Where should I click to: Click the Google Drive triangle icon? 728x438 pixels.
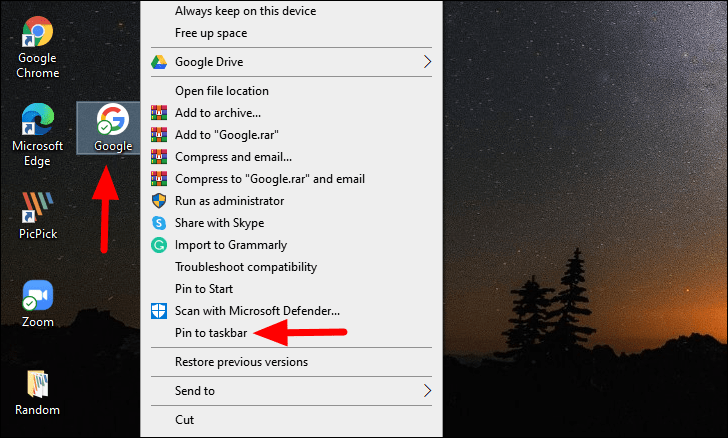pos(159,62)
